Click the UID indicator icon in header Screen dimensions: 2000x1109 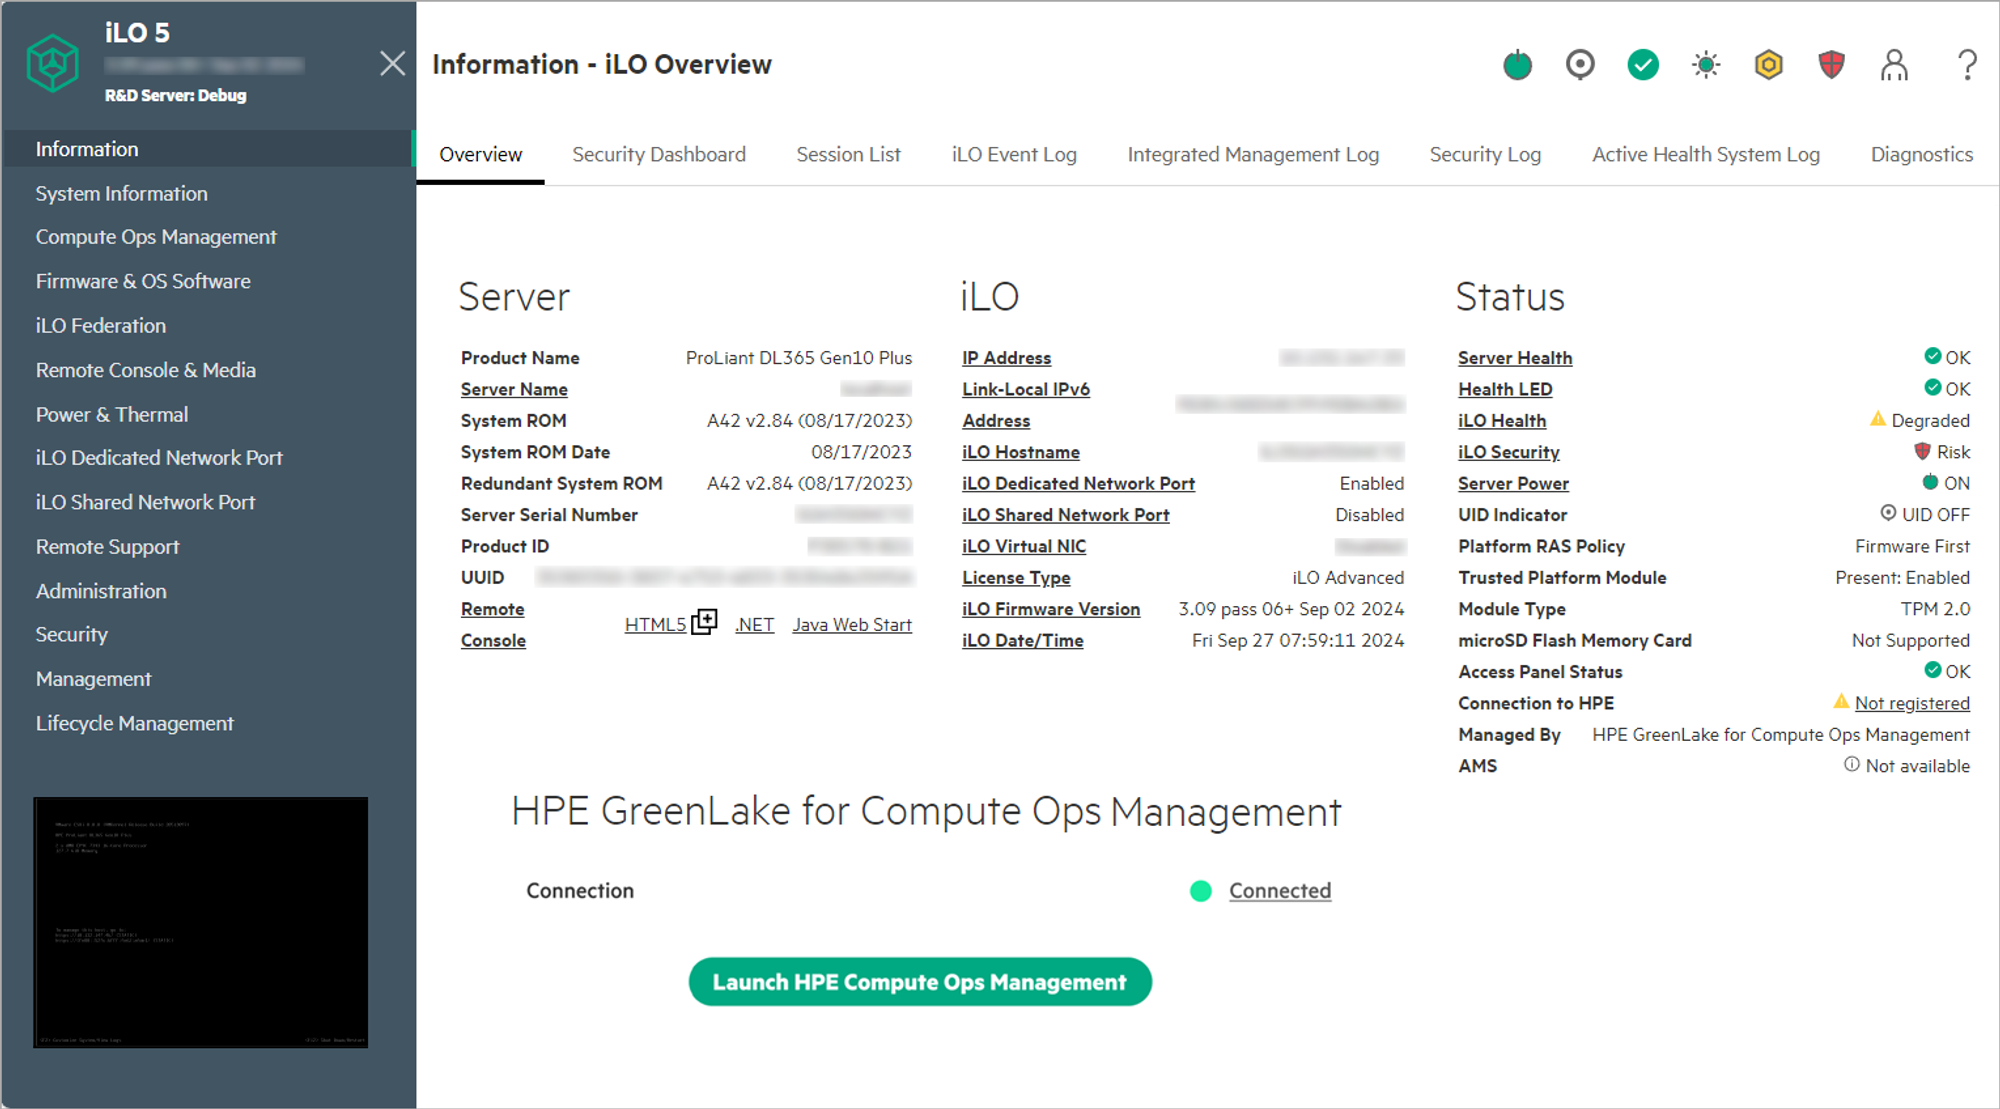coord(1580,65)
